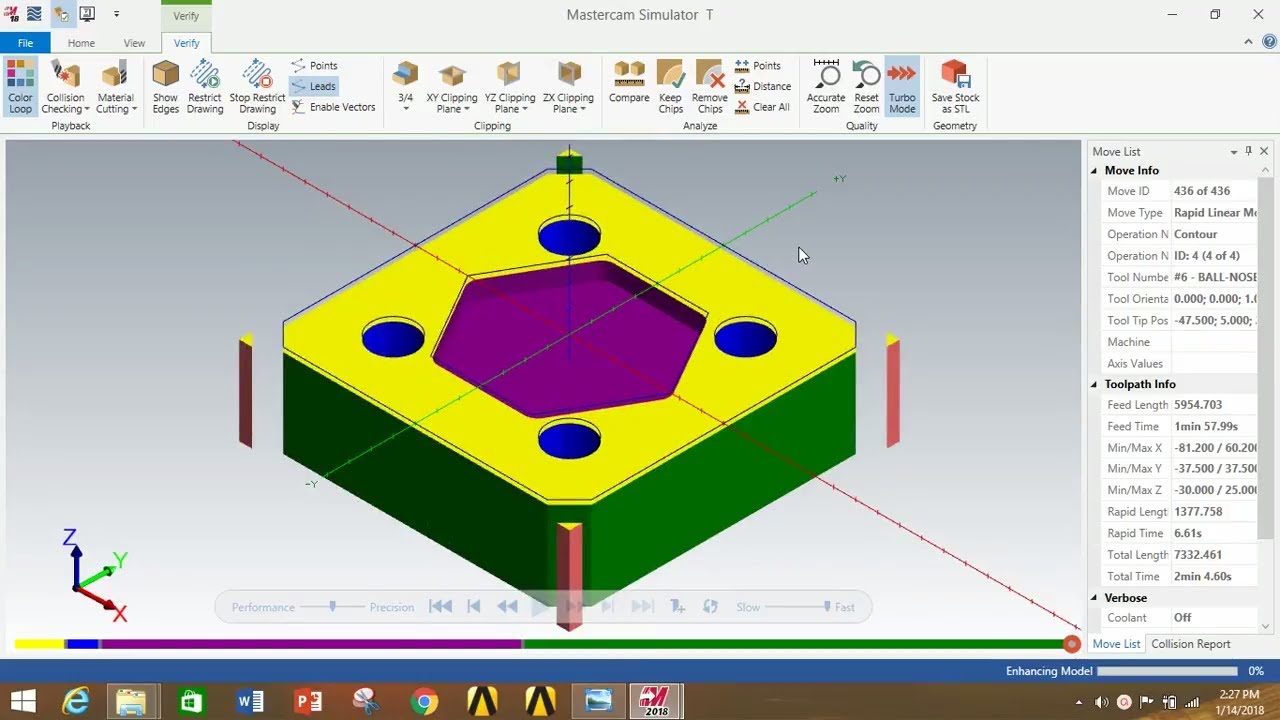This screenshot has height=720, width=1280.
Task: Click Clear All in Analyze group
Action: pyautogui.click(x=762, y=107)
